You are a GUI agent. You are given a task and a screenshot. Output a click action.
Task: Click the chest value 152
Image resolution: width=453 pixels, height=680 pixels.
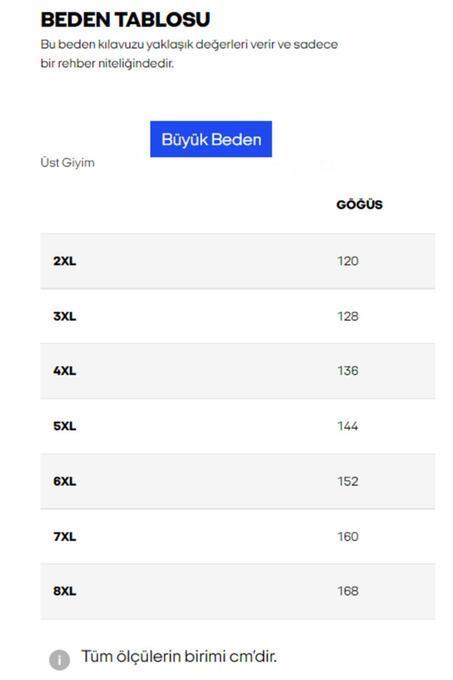(x=348, y=481)
